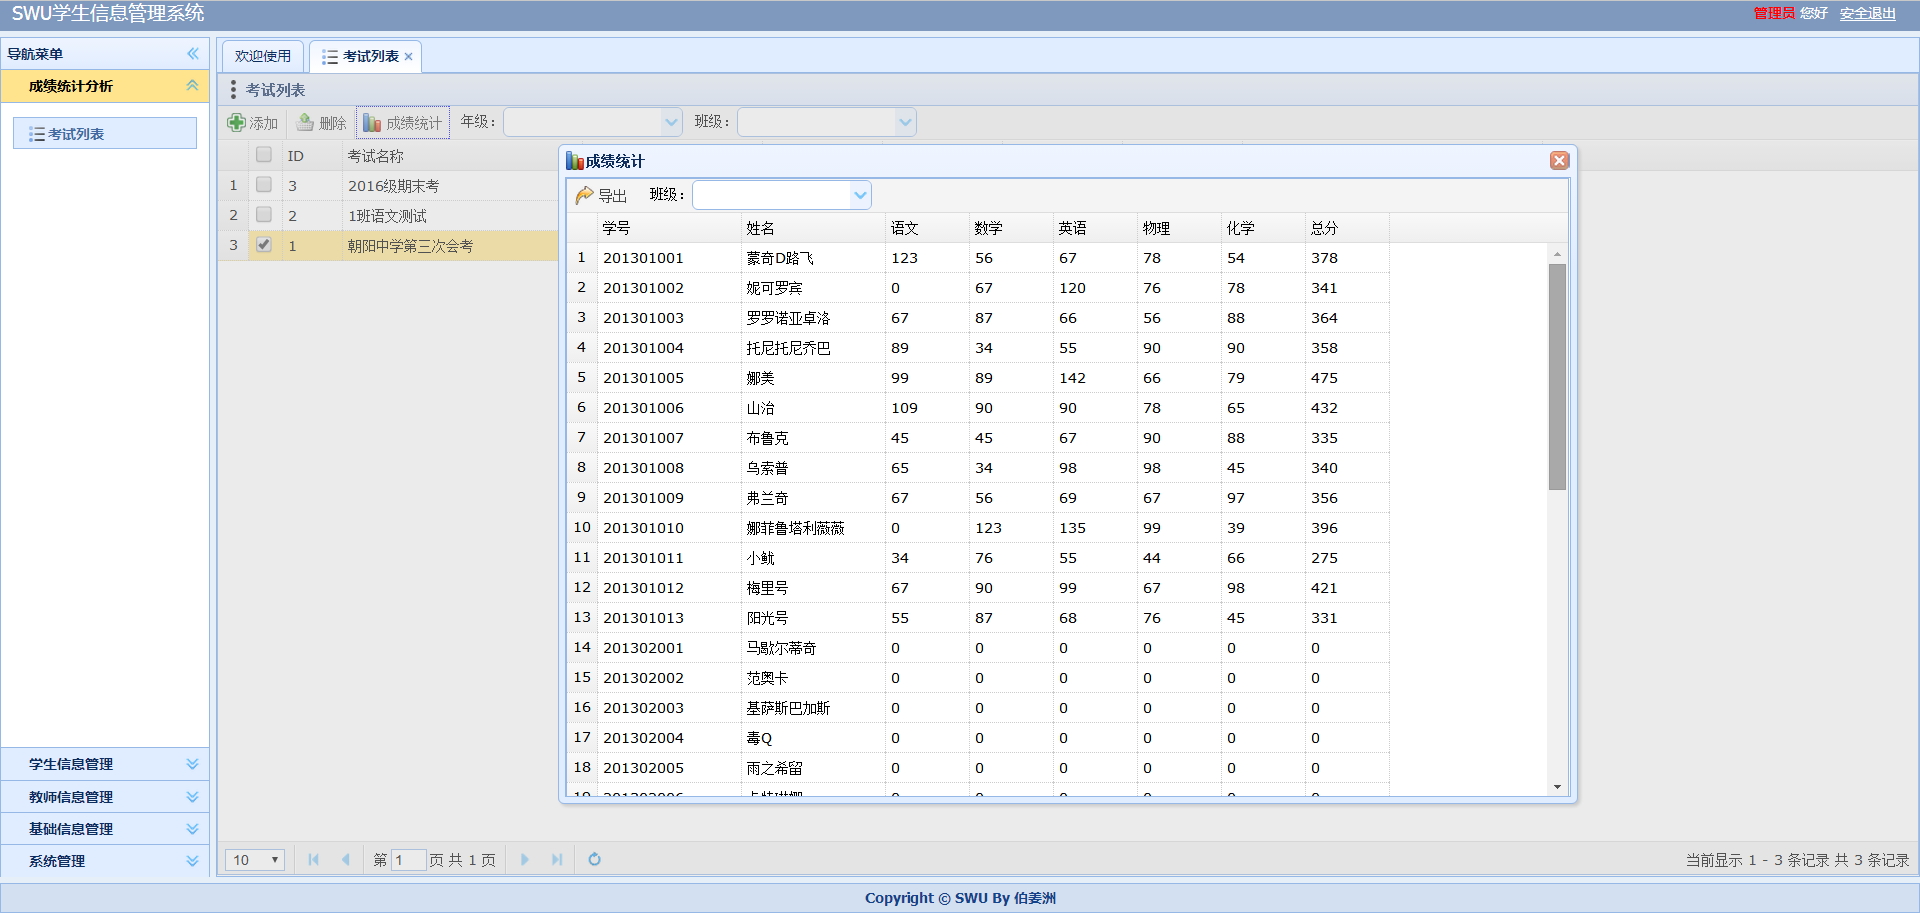1920x913 pixels.
Task: Collapse the navigation menu with double-arrow icon
Action: (193, 54)
